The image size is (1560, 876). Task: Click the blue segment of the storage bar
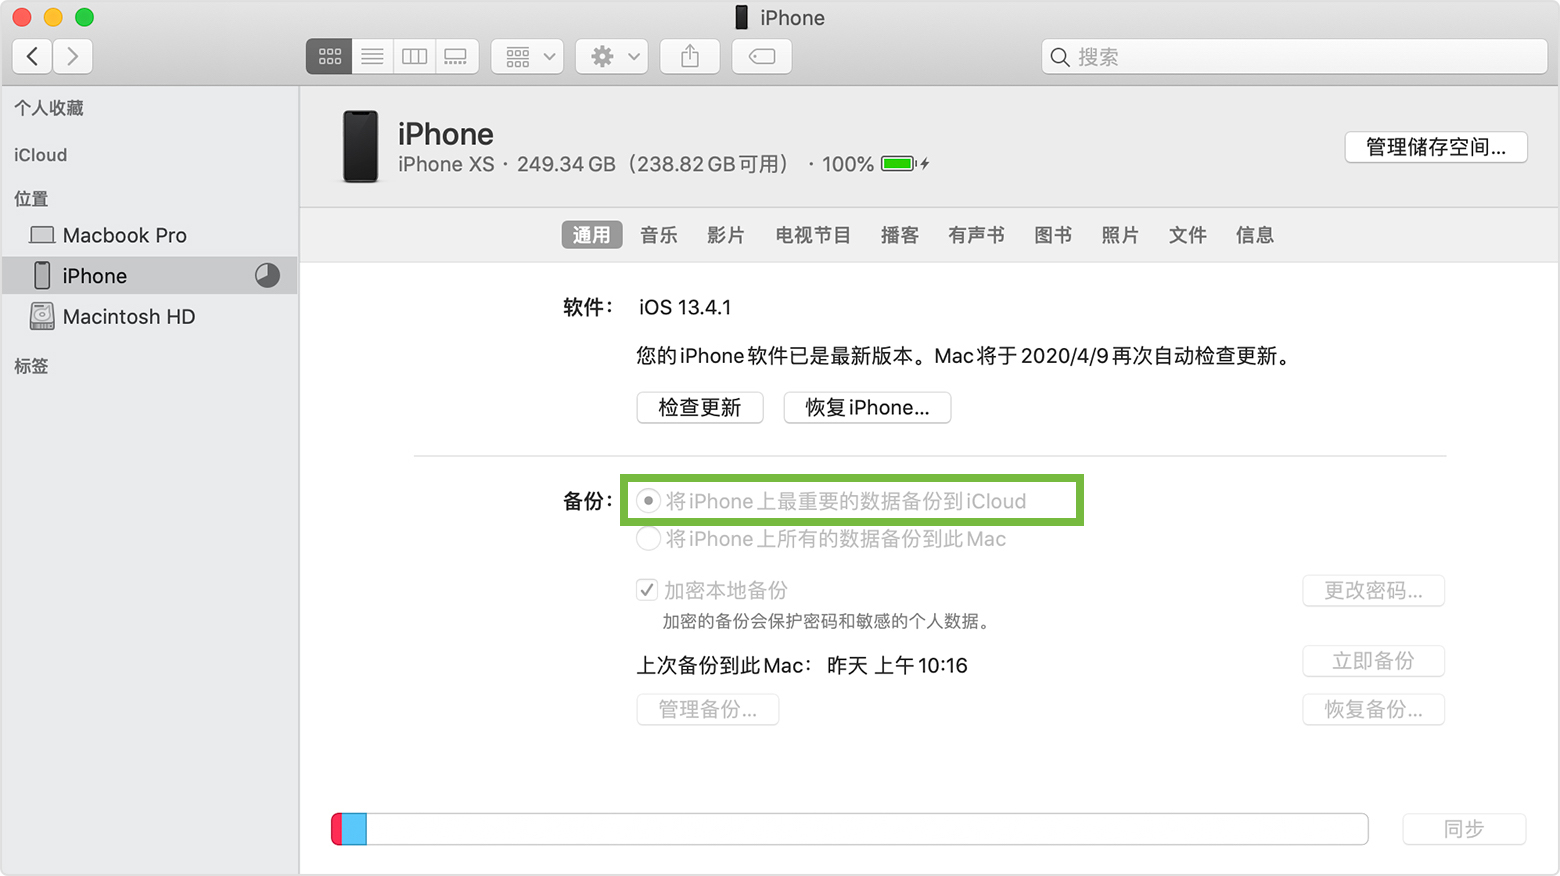354,829
